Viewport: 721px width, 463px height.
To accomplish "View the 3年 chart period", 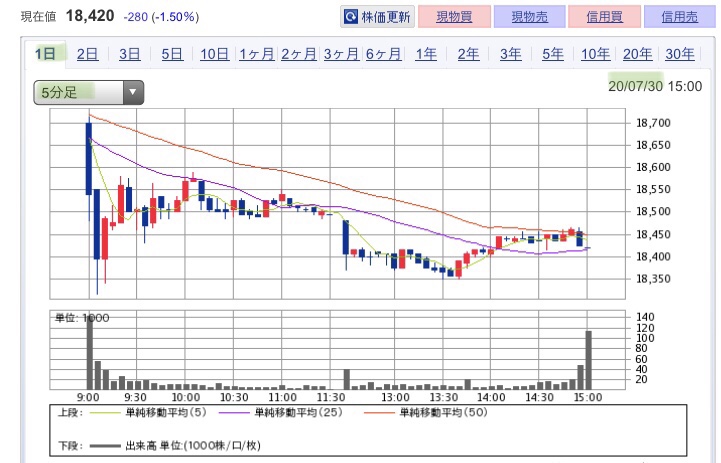I will tap(510, 54).
